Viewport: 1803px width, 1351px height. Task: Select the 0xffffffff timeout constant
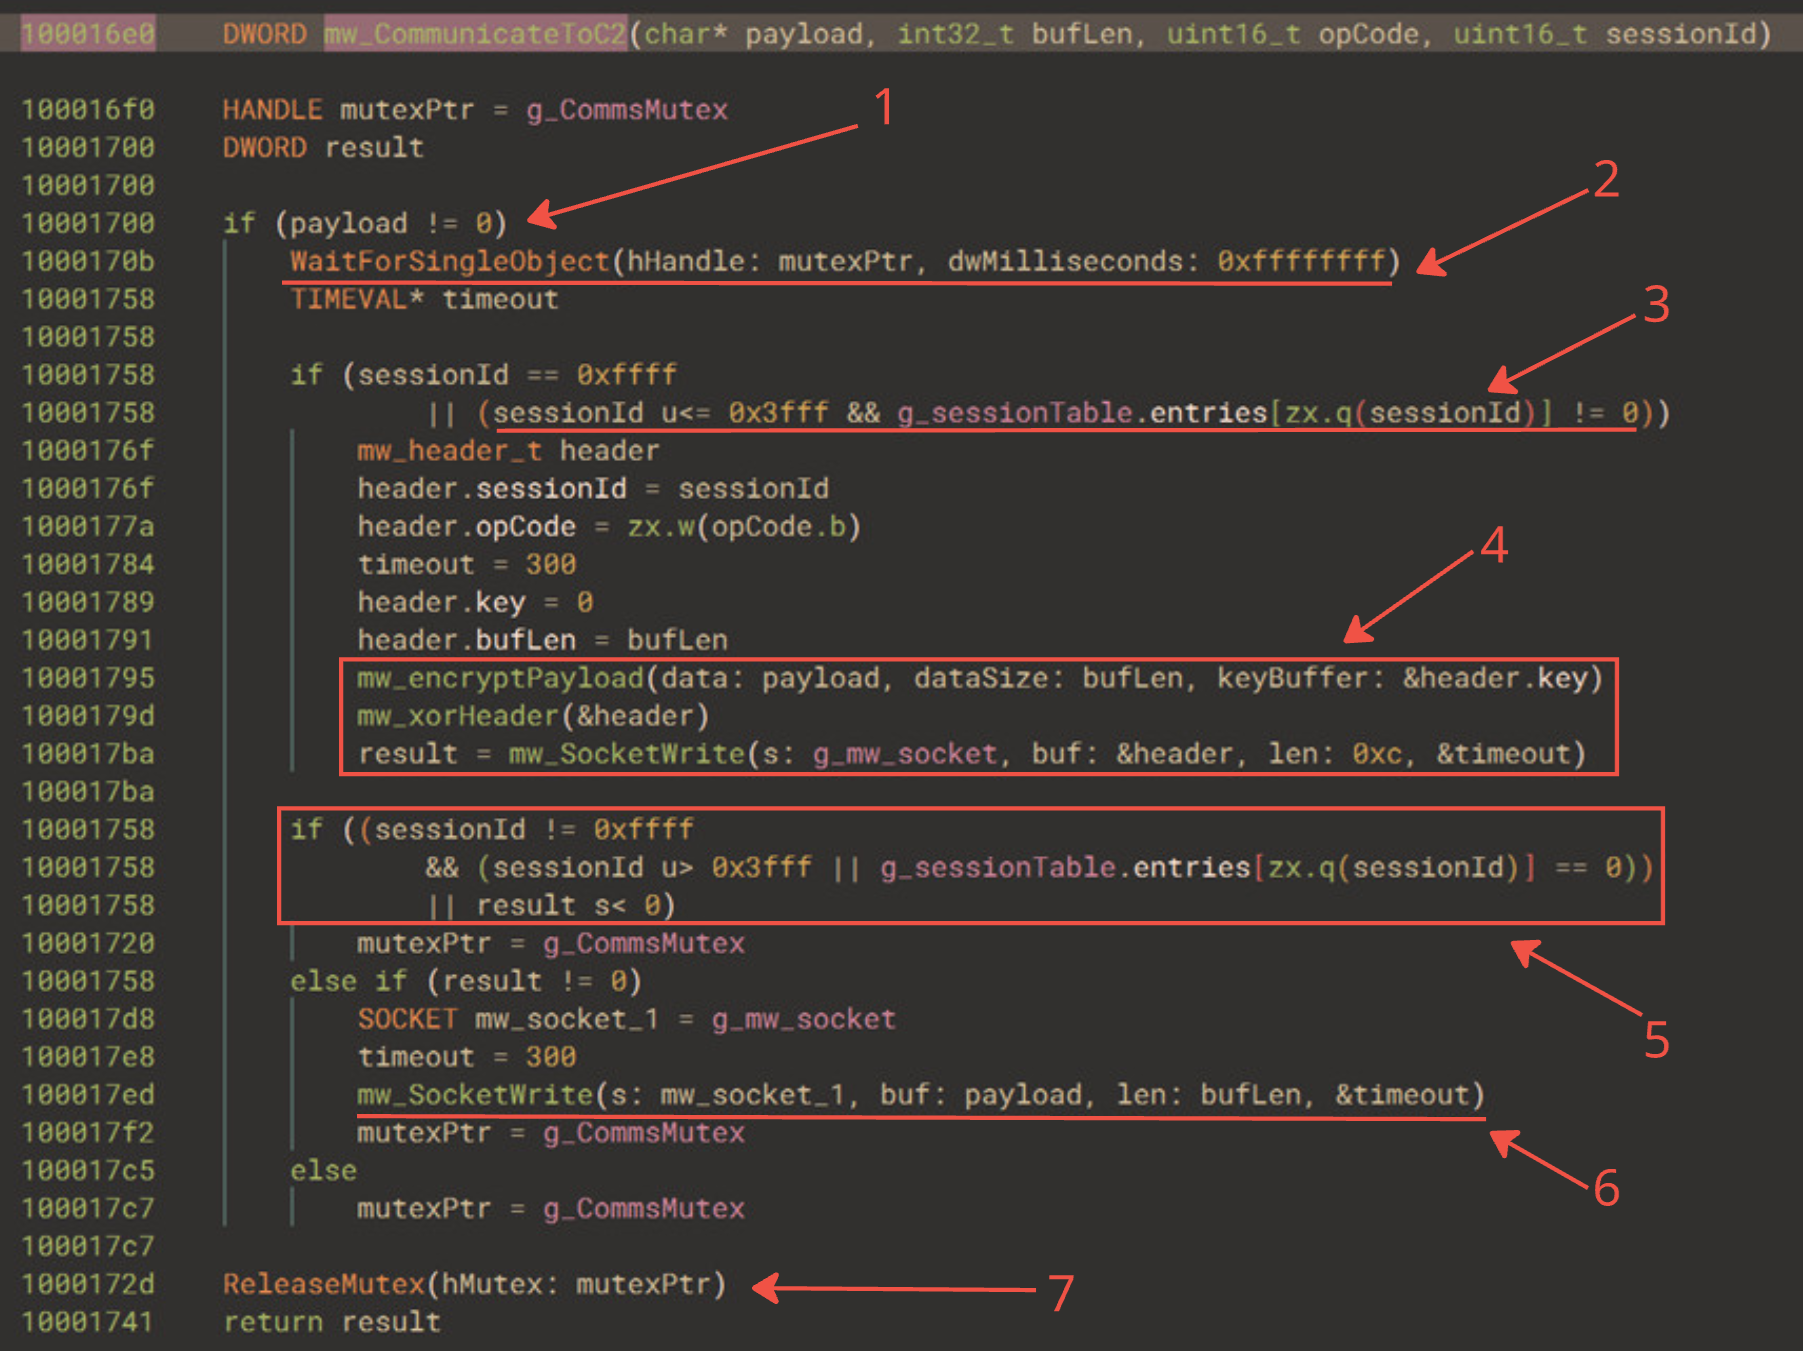tap(1304, 262)
